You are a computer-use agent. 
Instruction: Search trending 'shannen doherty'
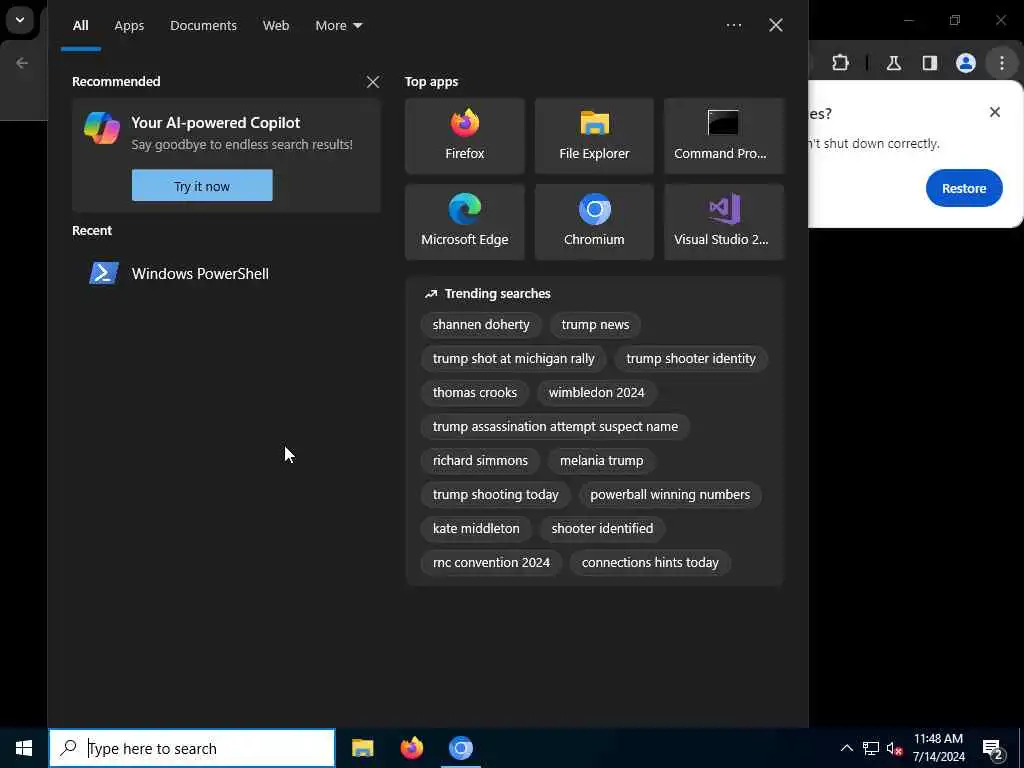(481, 325)
